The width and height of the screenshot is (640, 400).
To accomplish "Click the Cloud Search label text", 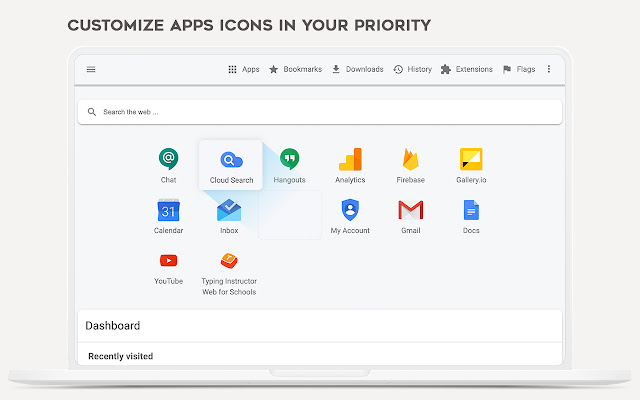I will (x=231, y=180).
